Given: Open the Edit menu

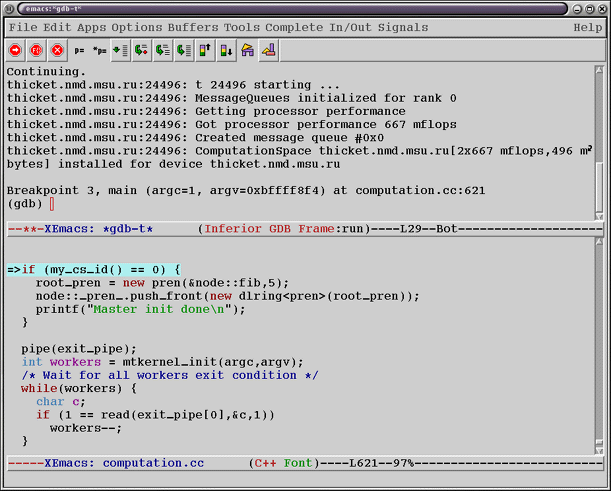Looking at the screenshot, I should (57, 27).
